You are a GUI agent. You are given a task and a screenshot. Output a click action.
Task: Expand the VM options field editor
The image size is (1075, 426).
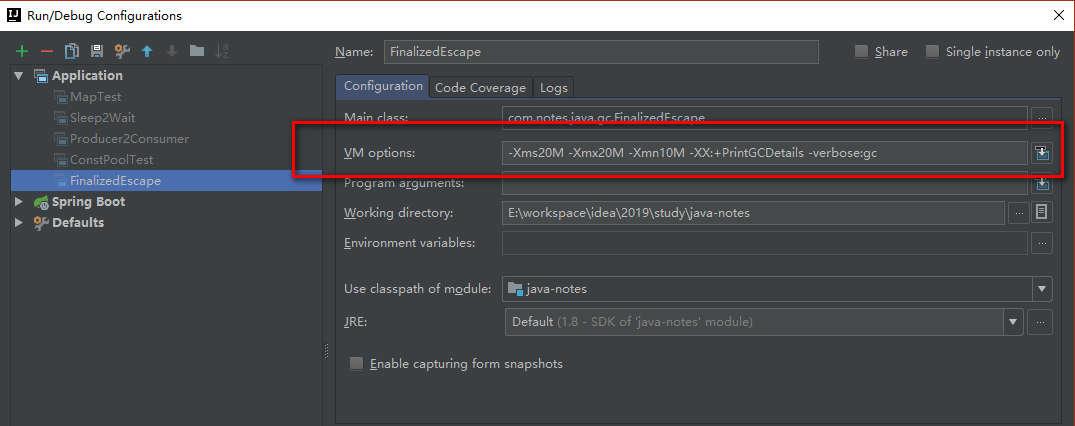click(1042, 153)
